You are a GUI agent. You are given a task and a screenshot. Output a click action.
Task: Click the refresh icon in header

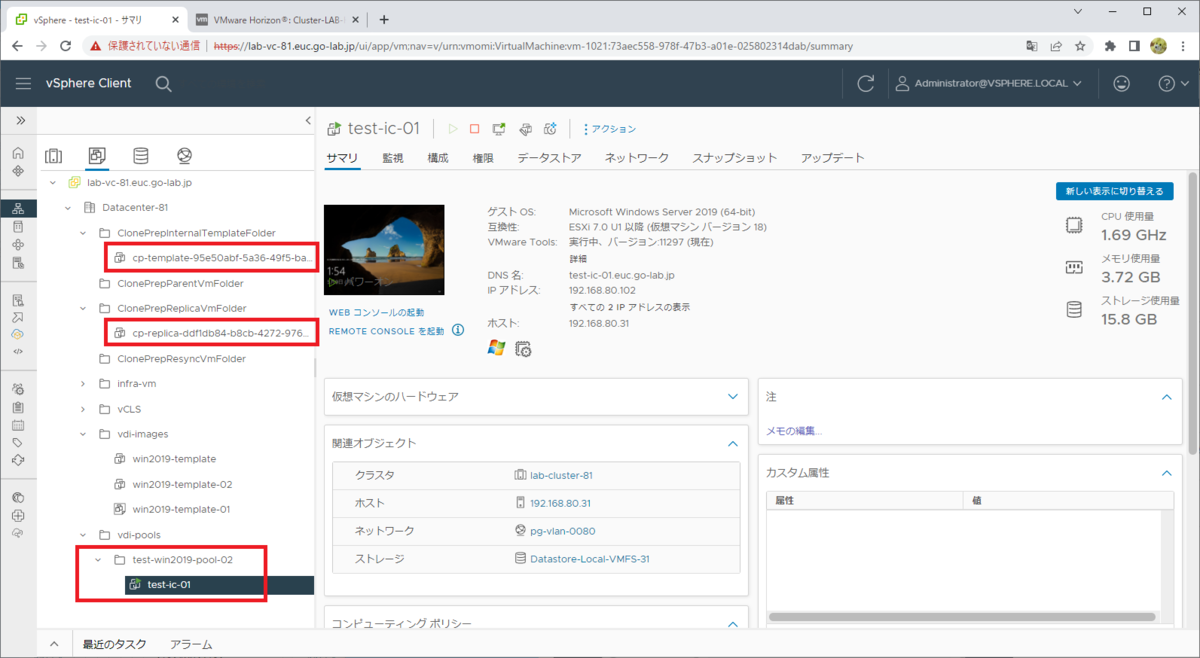[866, 83]
